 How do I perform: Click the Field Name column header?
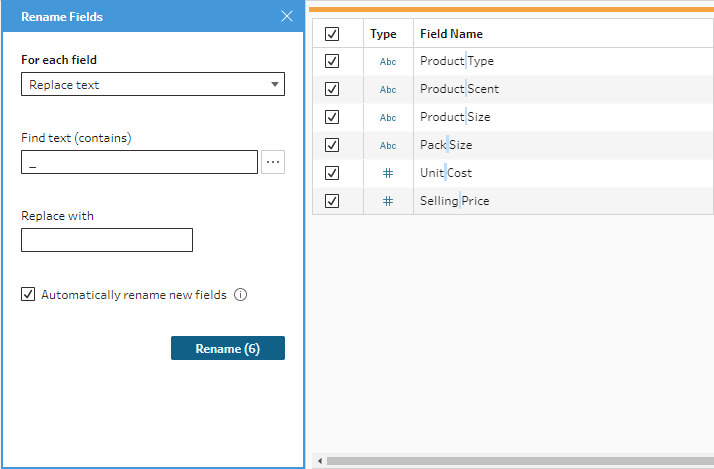click(451, 34)
